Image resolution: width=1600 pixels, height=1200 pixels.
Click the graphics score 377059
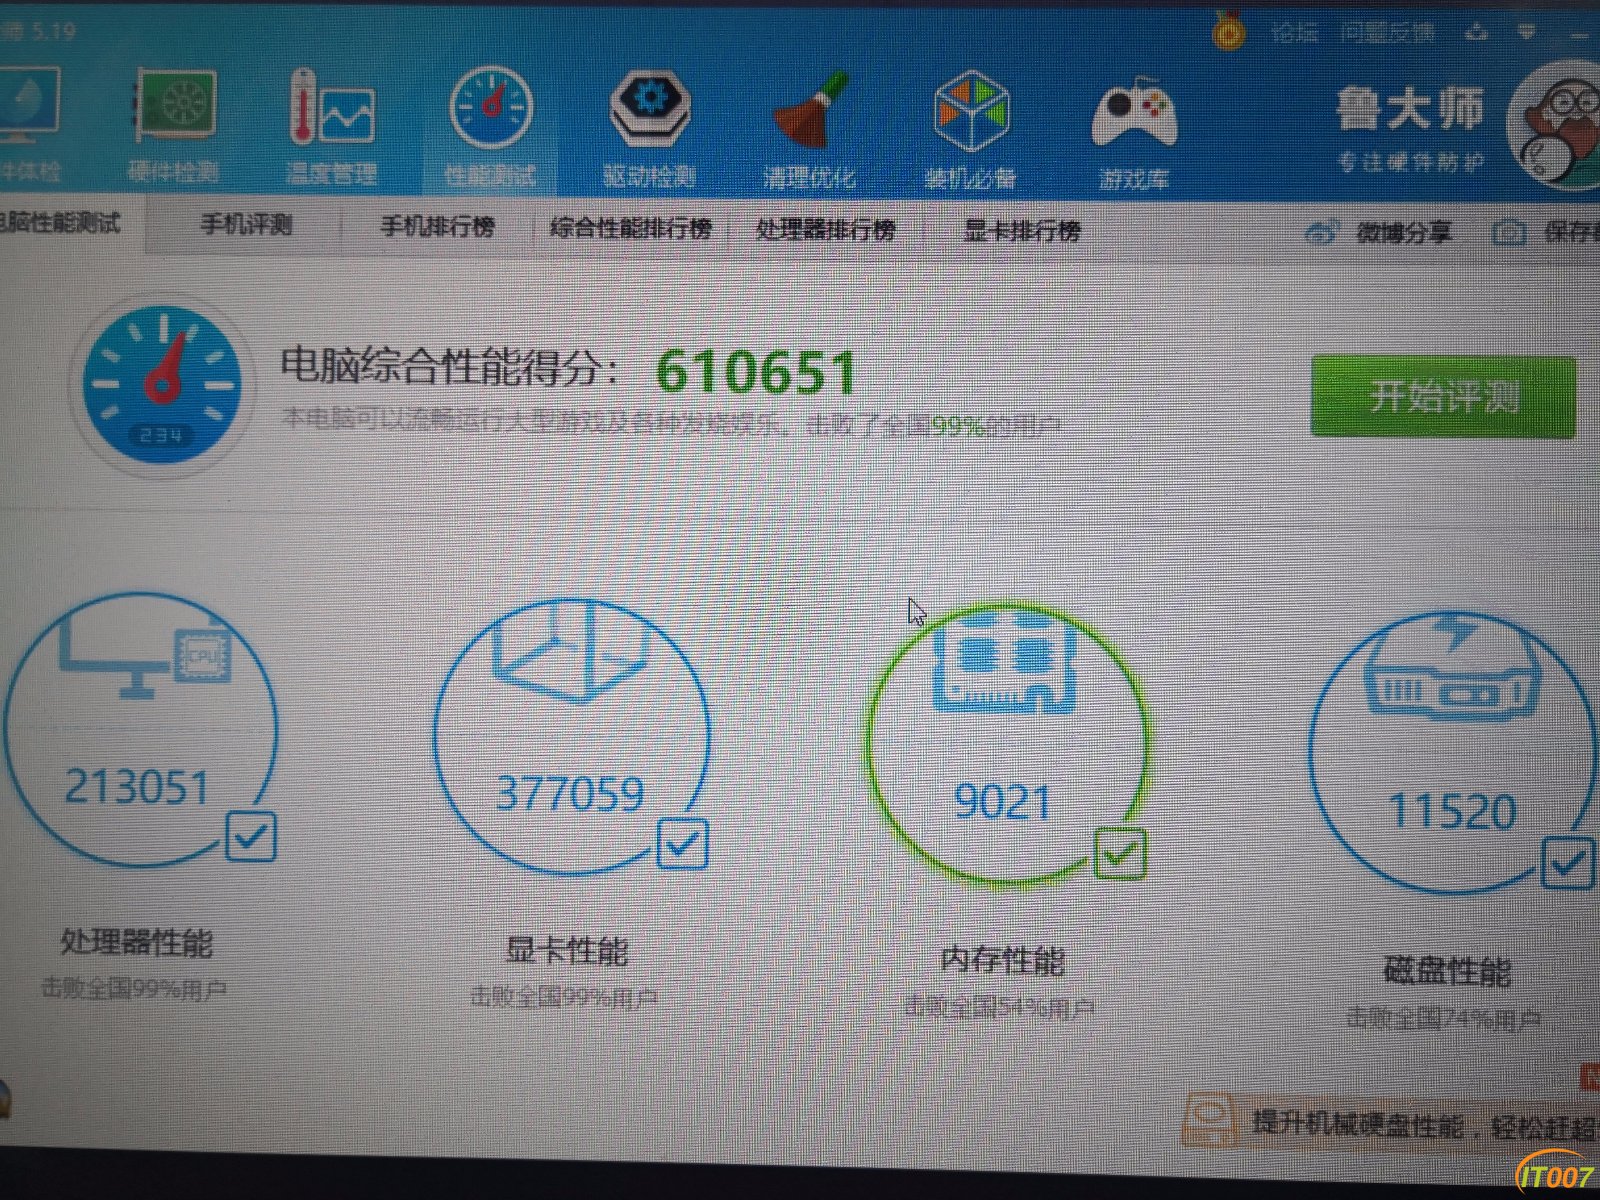571,794
